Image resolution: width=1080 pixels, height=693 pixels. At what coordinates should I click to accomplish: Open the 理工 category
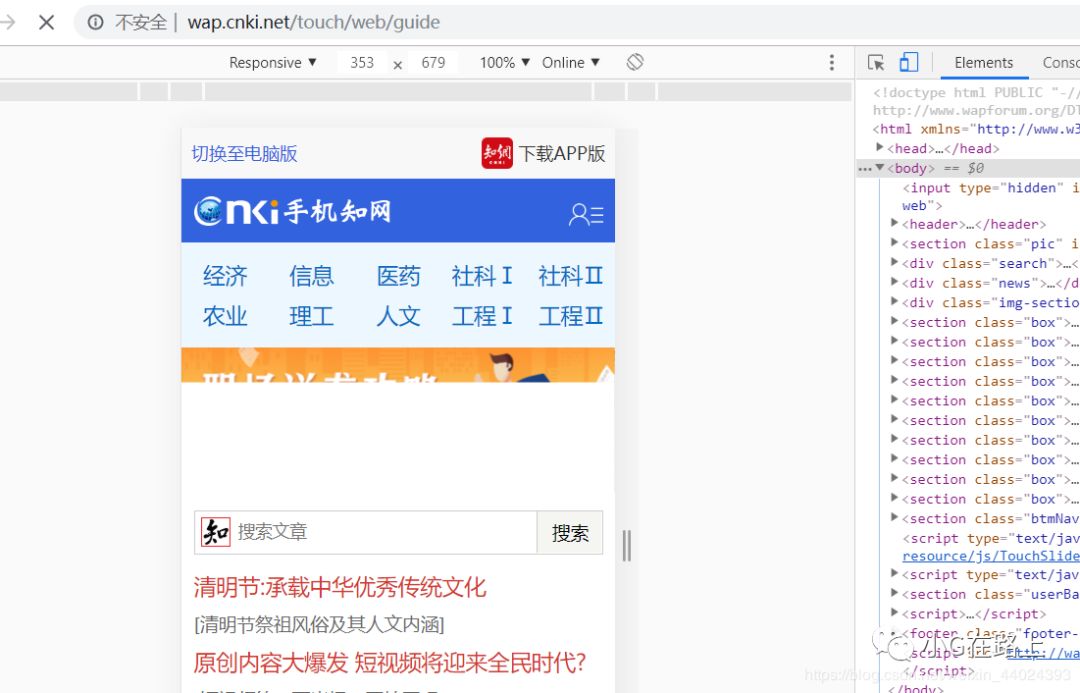[x=311, y=316]
